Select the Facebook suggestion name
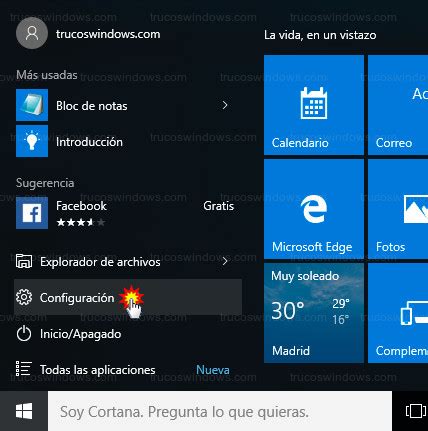Image resolution: width=428 pixels, height=431 pixels. (81, 206)
